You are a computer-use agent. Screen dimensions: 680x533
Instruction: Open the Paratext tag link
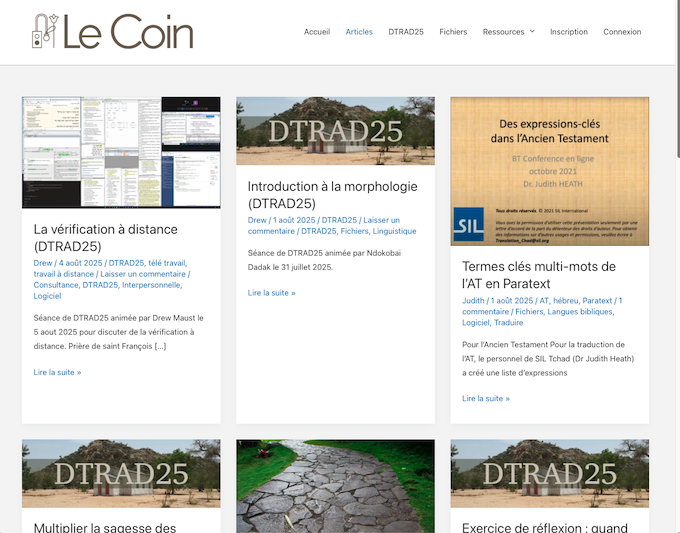click(597, 301)
